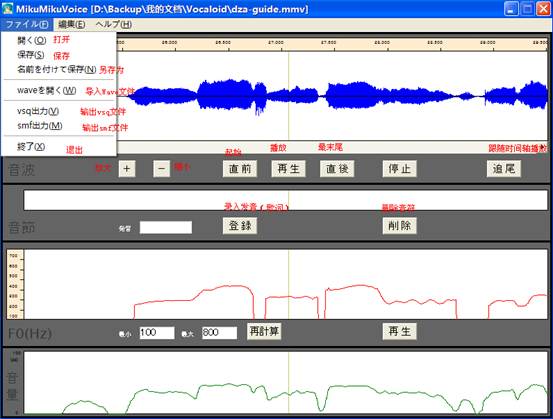This screenshot has width=553, height=419.
Task: Focus the syllable pronunciation input field
Action: (166, 227)
